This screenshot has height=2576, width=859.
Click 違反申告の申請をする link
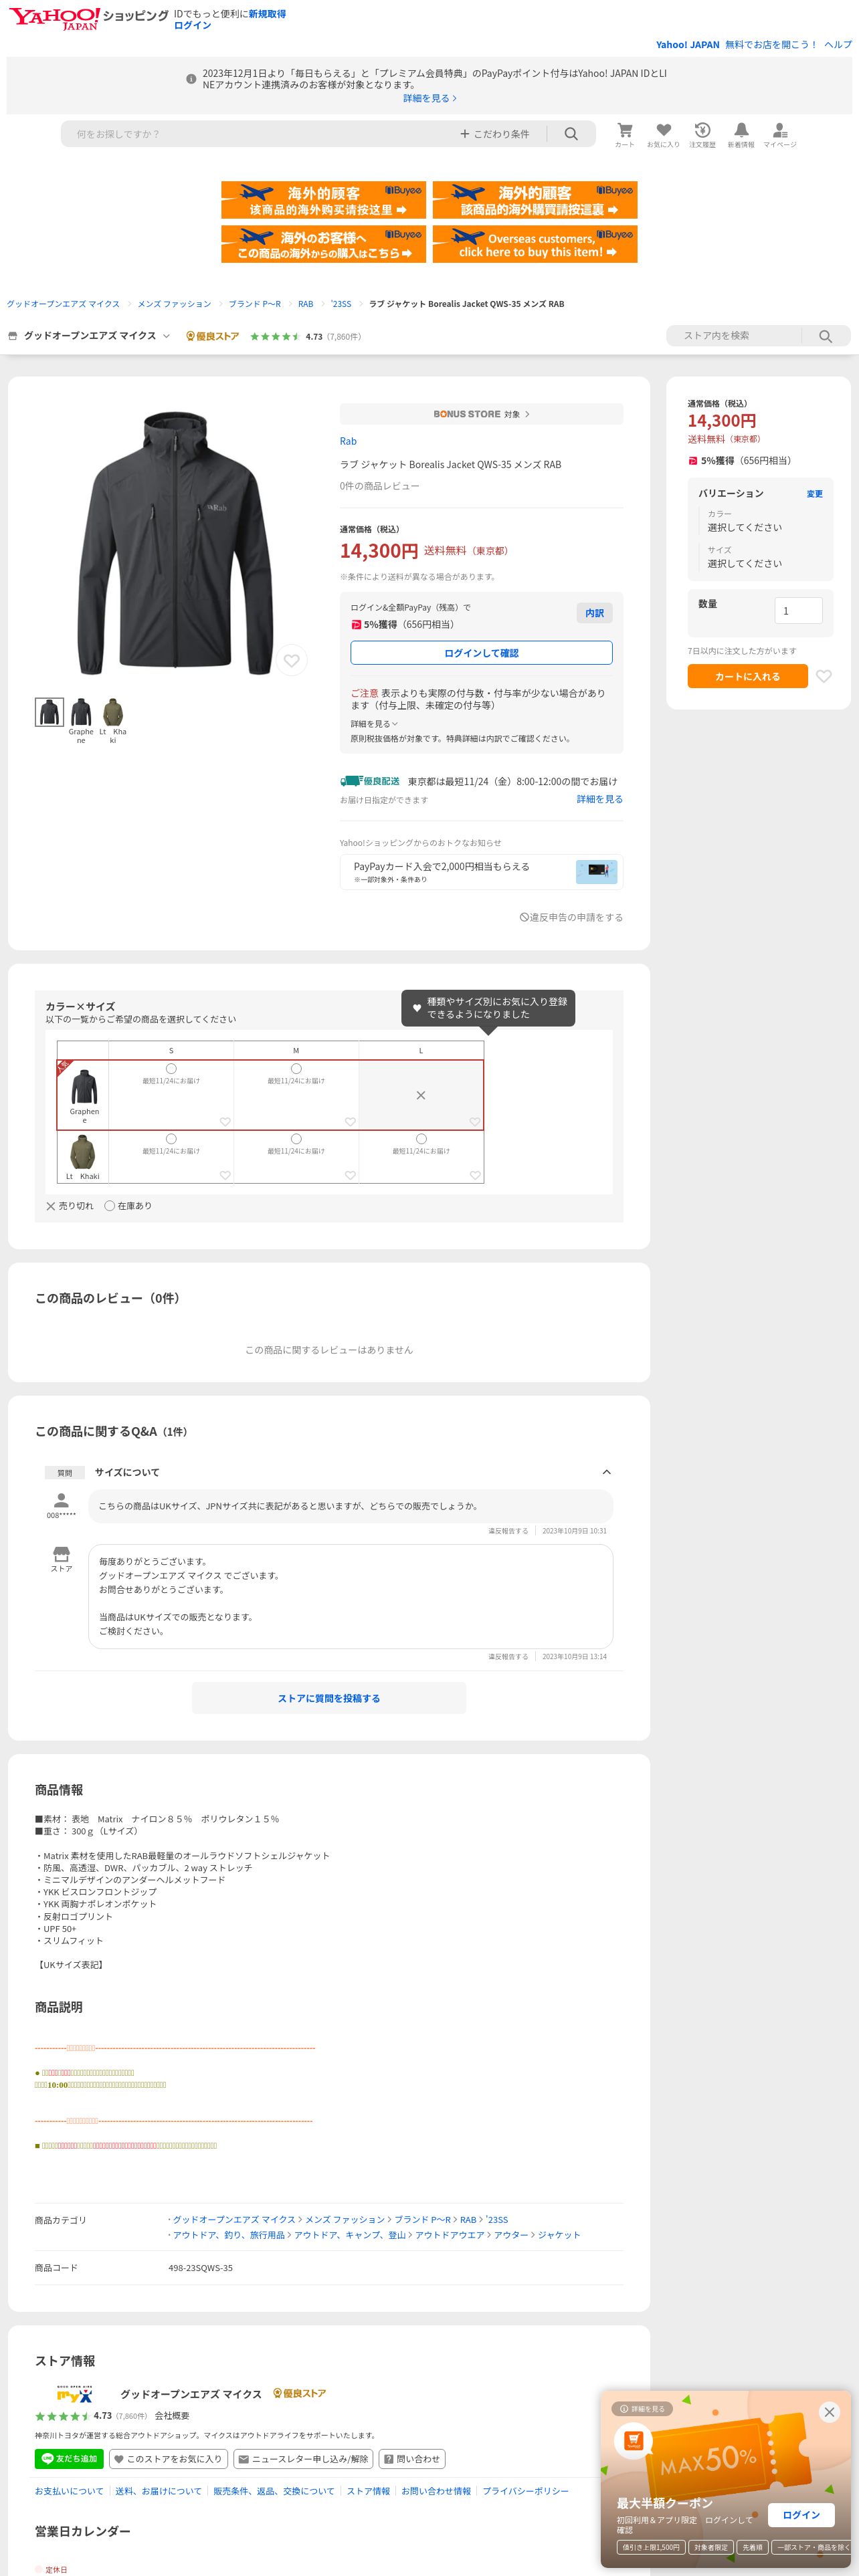(571, 917)
